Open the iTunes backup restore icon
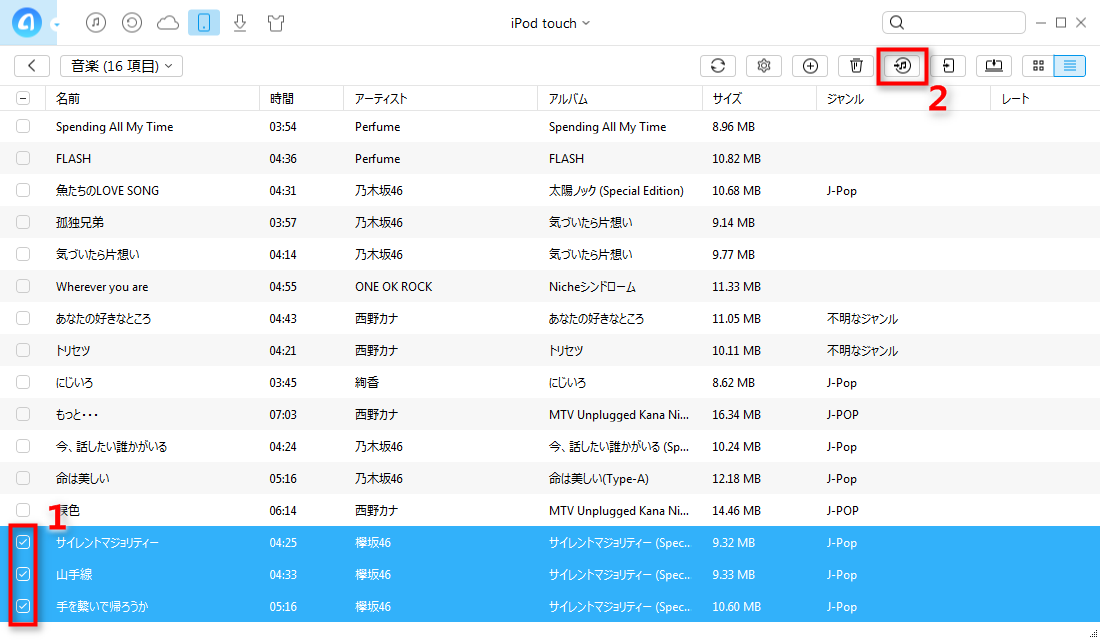The height and width of the screenshot is (640, 1100). pyautogui.click(x=132, y=23)
